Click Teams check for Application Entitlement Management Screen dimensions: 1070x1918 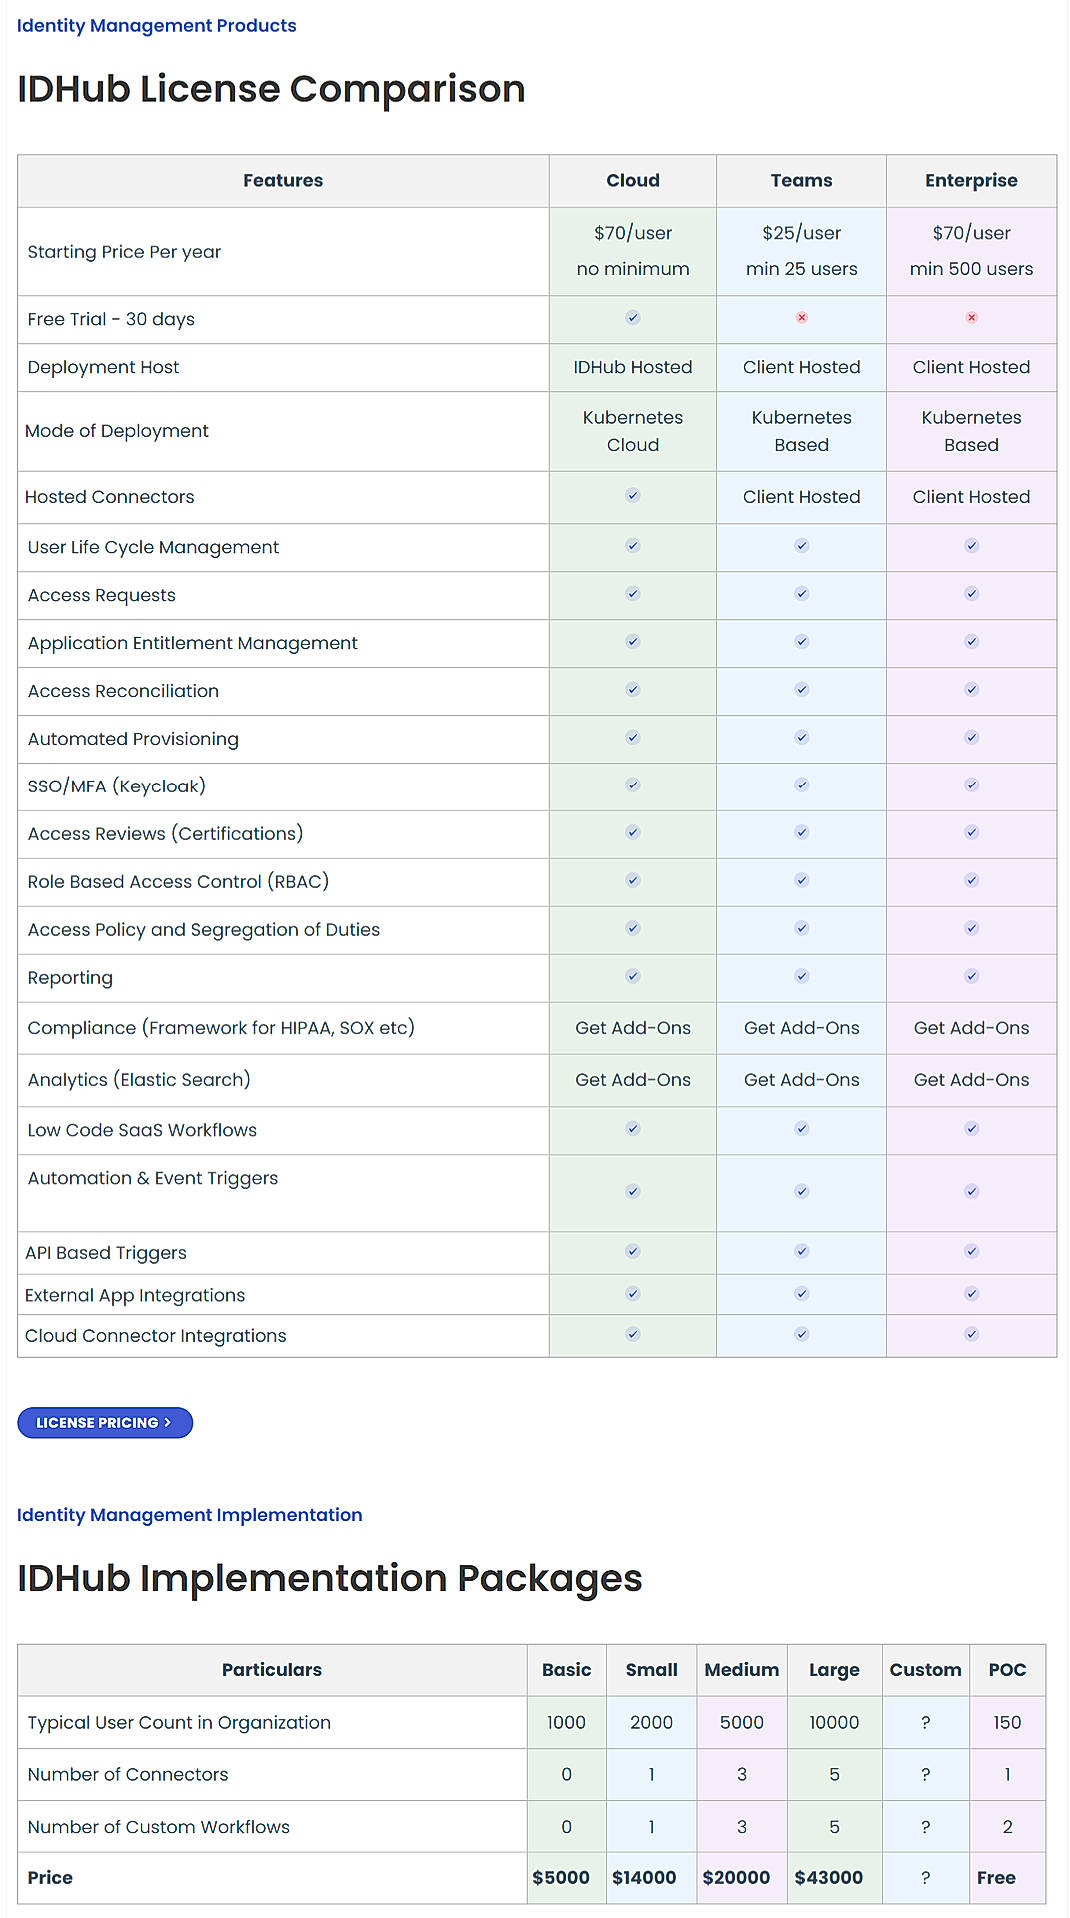click(x=802, y=642)
